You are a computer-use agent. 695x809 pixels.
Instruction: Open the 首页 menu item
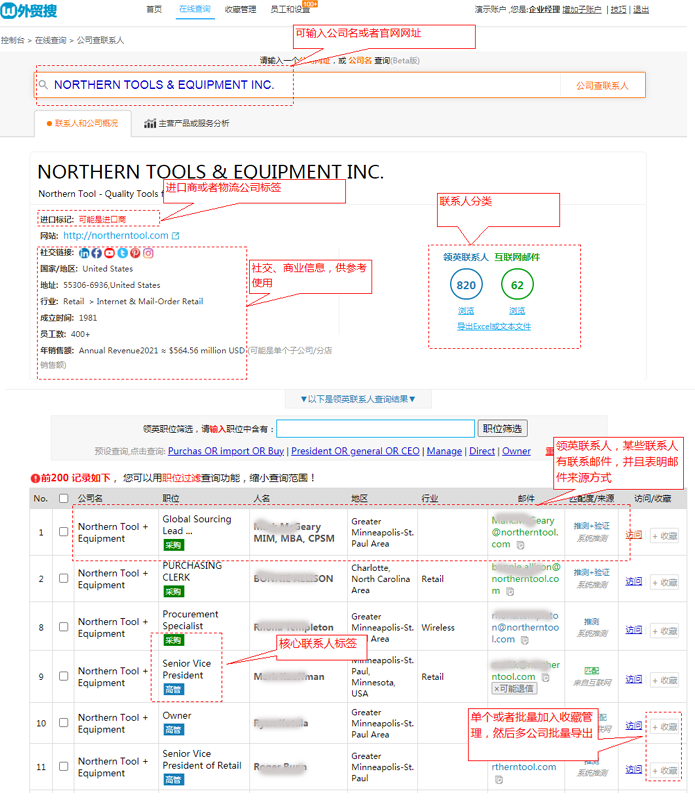click(154, 9)
